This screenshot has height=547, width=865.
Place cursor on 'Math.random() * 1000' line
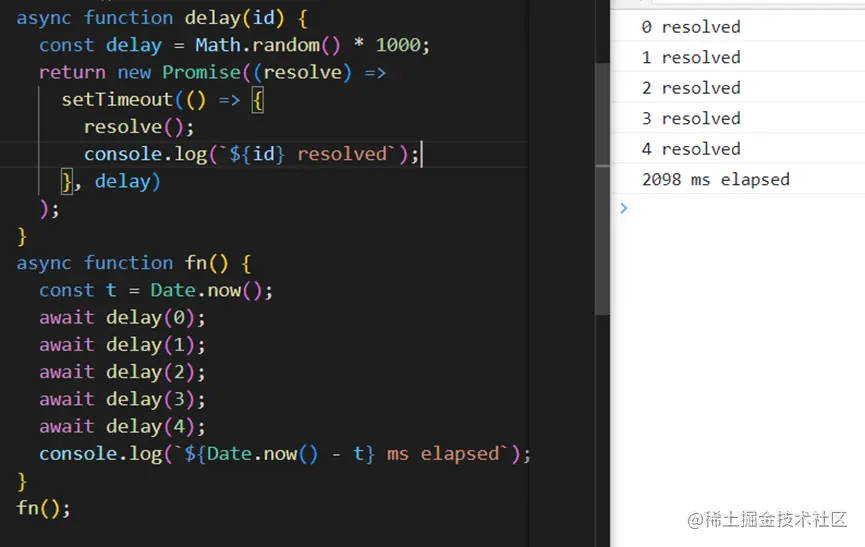click(x=234, y=45)
